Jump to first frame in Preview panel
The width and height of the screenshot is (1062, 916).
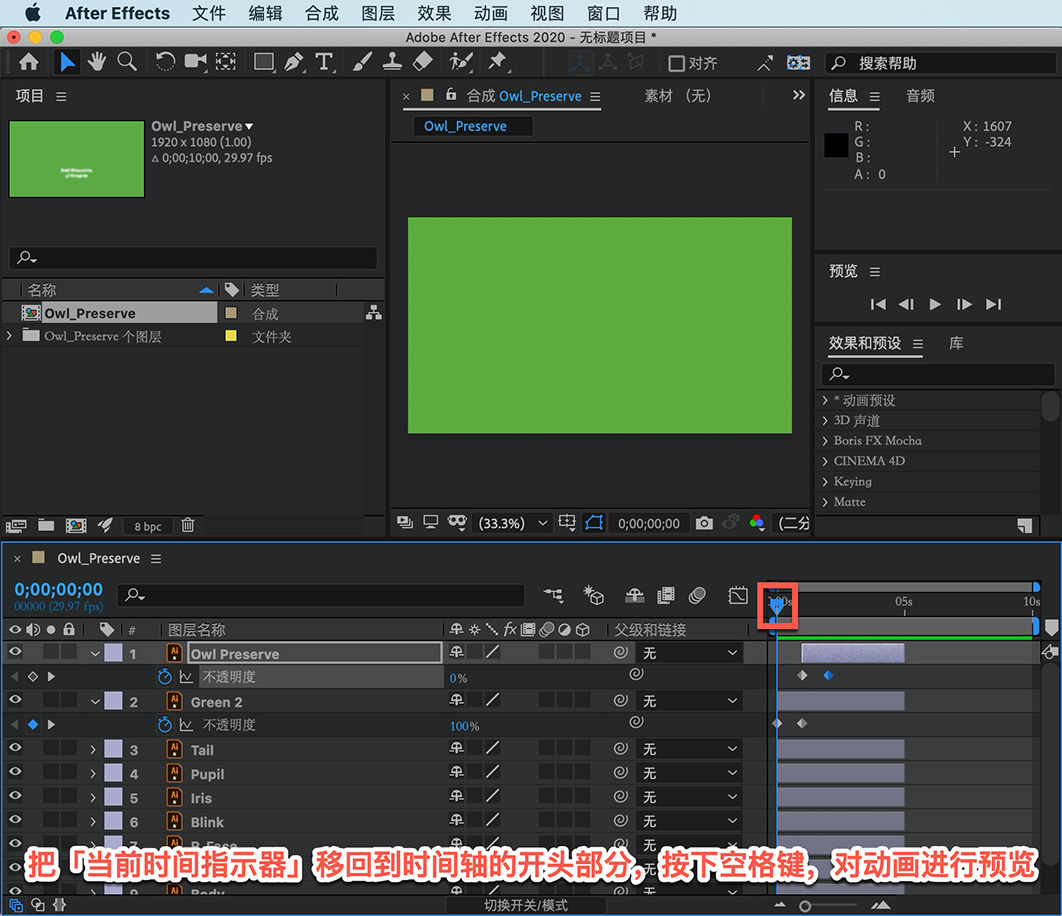click(878, 304)
